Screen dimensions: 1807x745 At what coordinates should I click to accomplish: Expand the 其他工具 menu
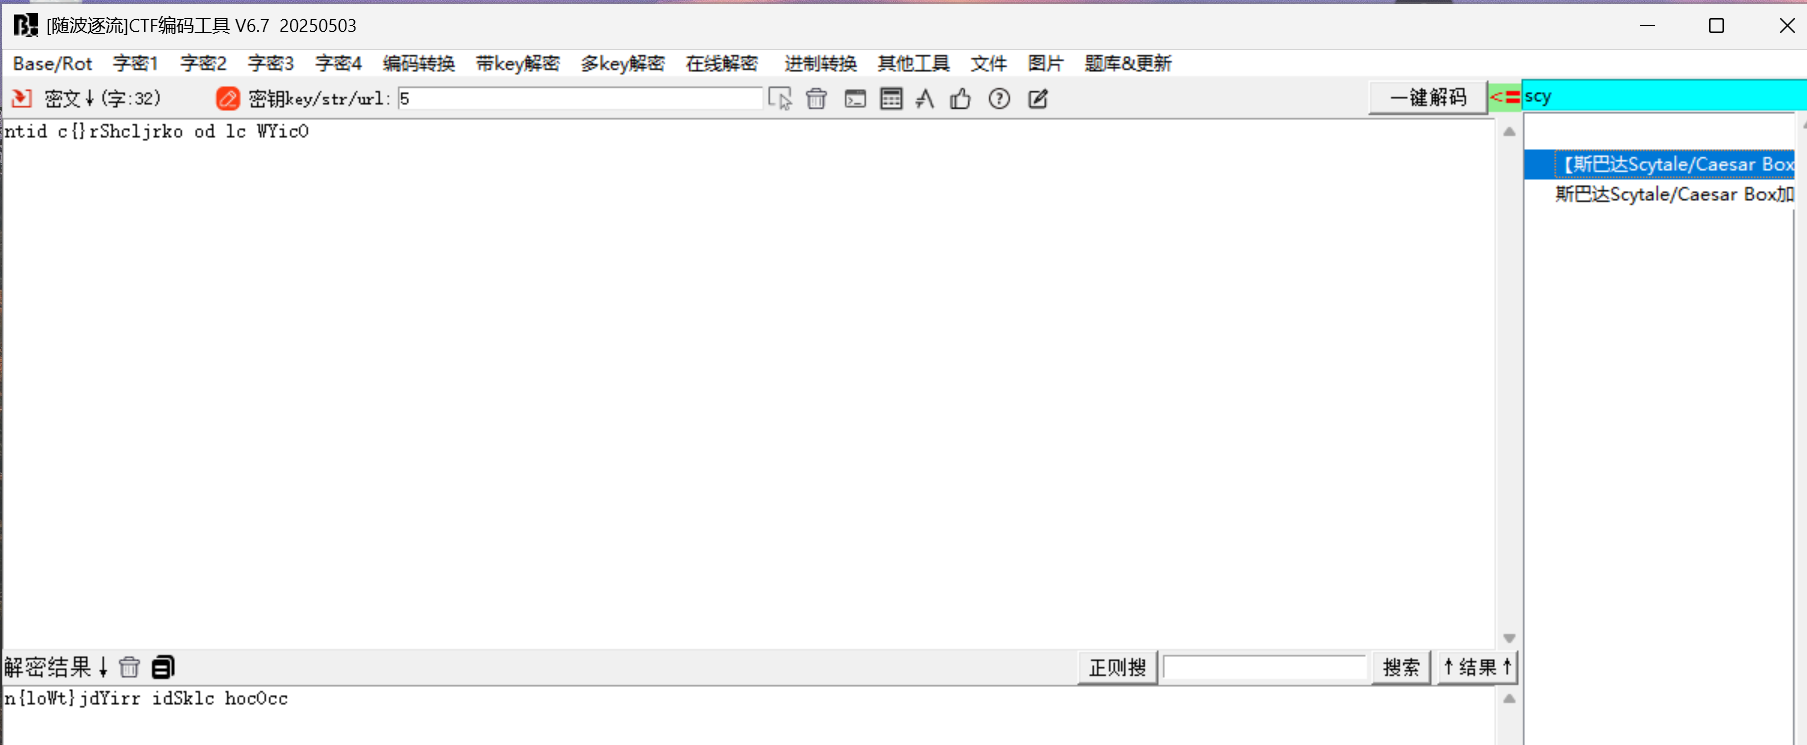tap(913, 63)
